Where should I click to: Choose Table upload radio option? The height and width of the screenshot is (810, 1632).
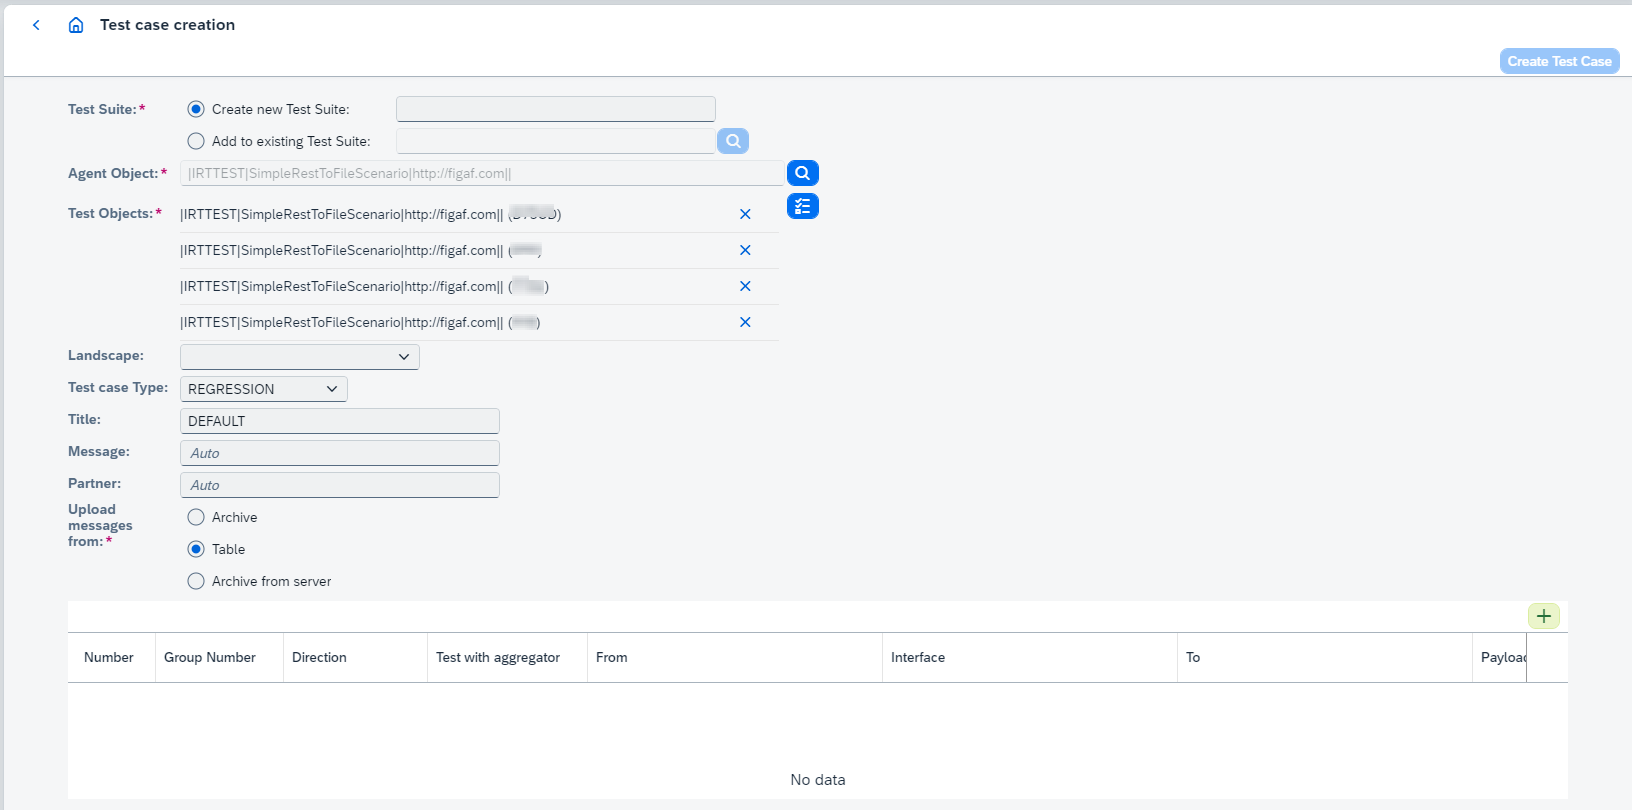click(x=196, y=549)
